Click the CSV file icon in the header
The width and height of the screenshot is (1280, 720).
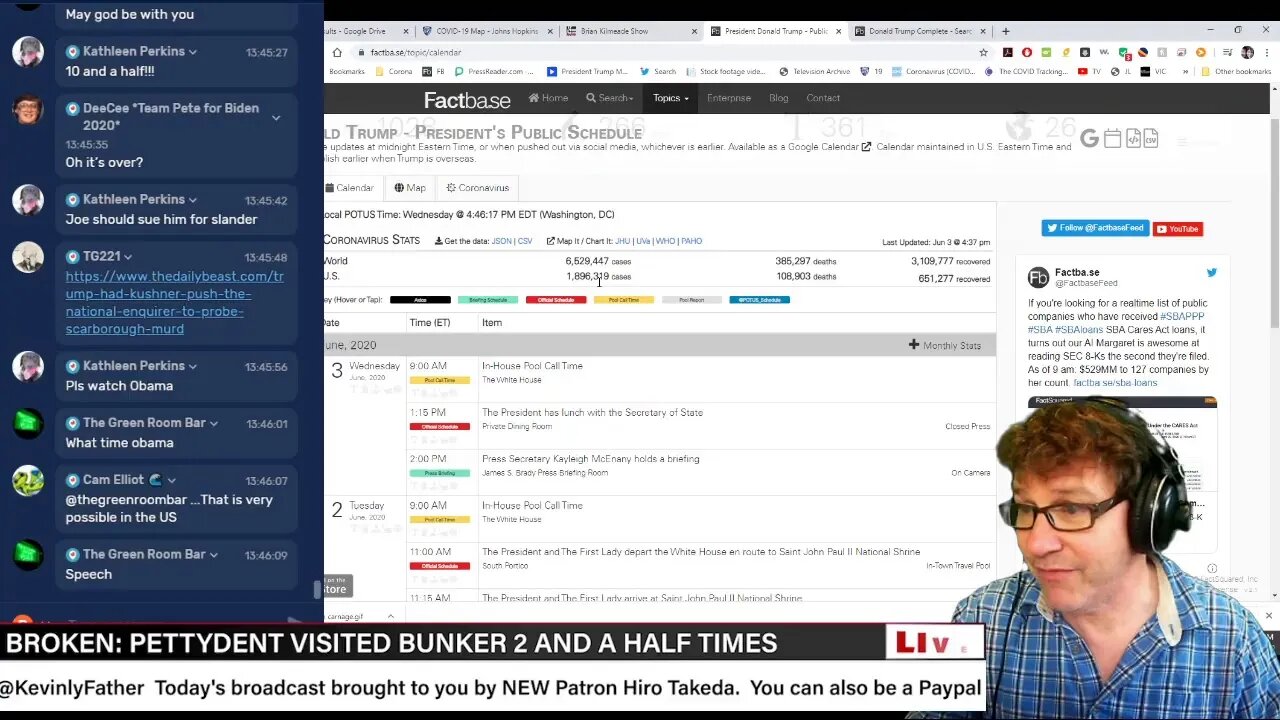coord(1150,139)
